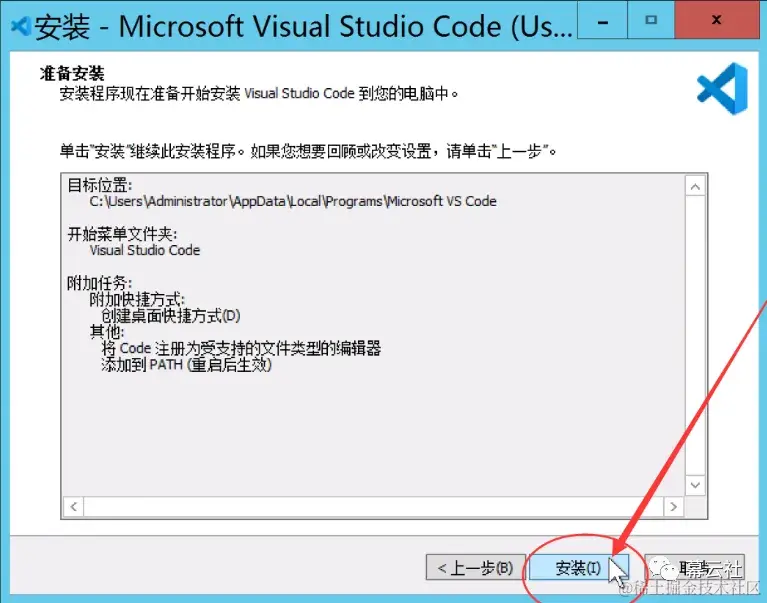Click the VS Code icon in title bar

(x=21, y=26)
